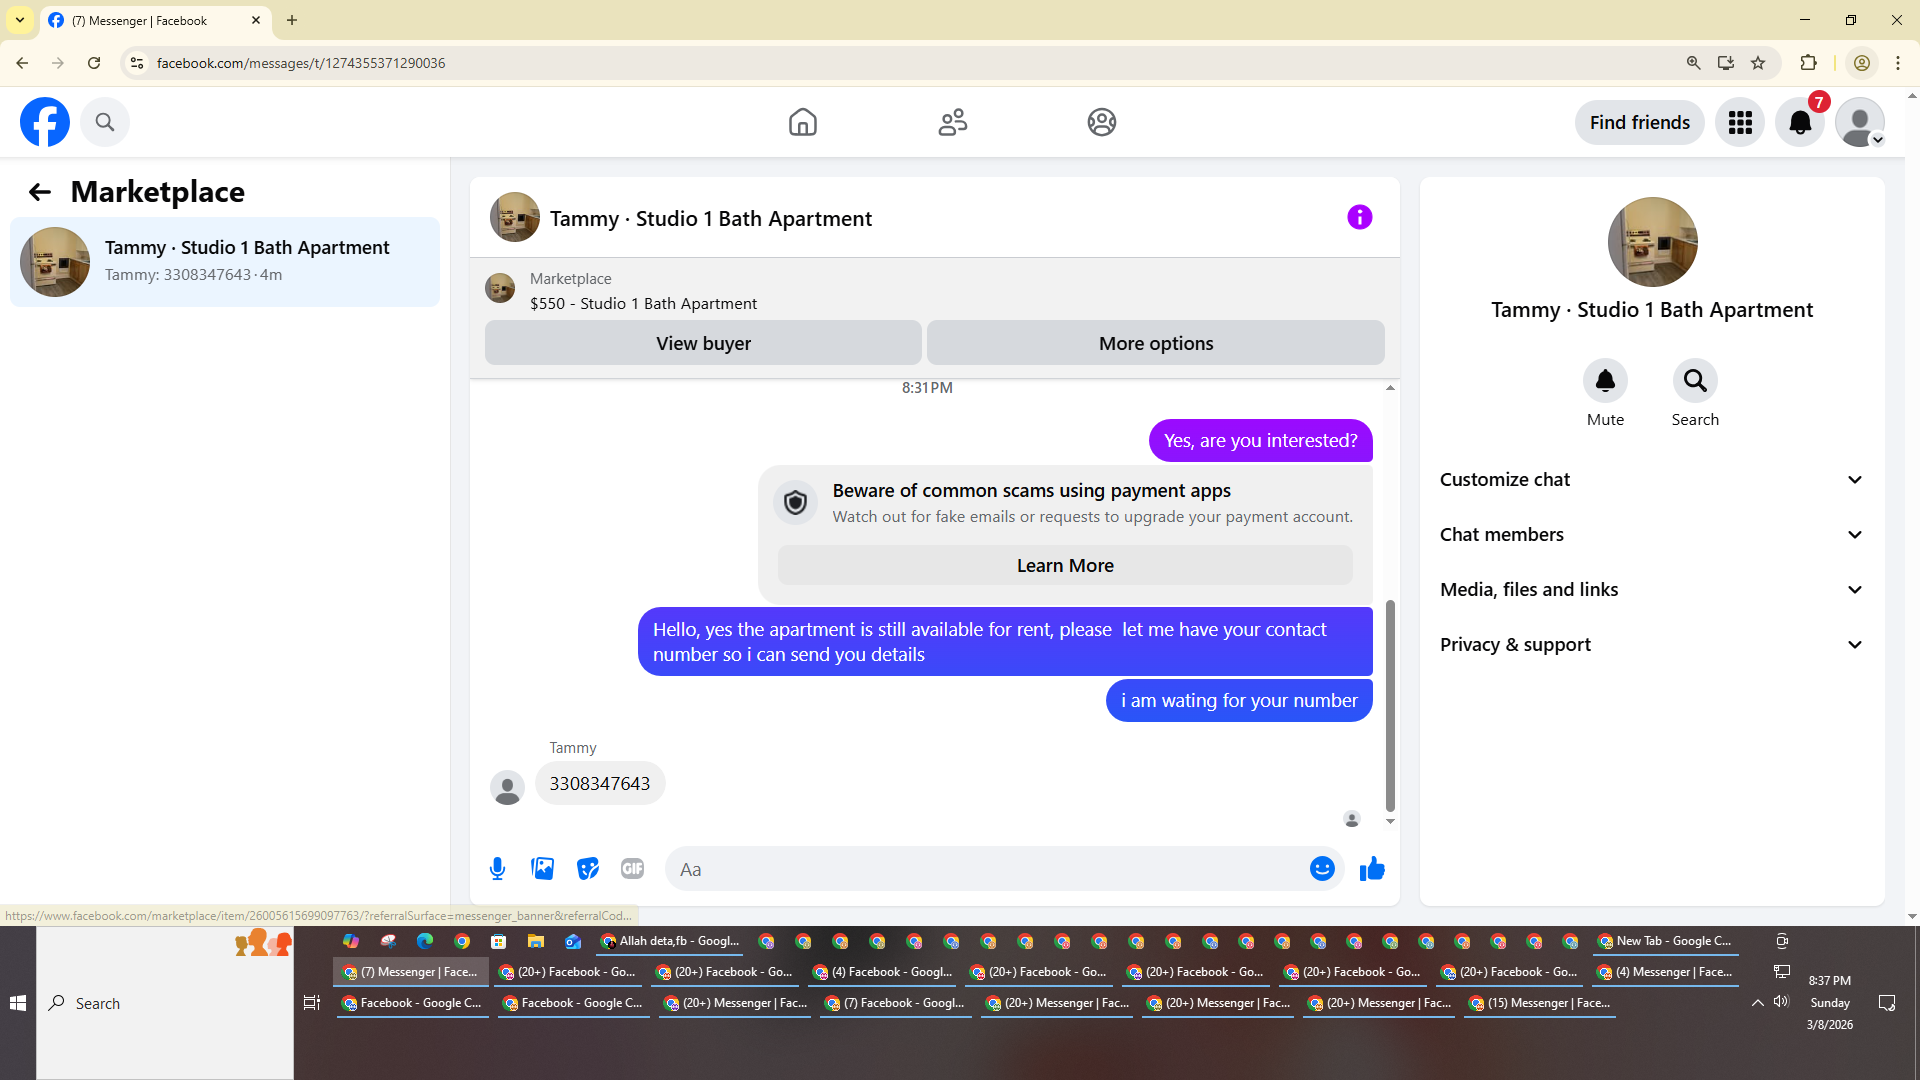Open the GIF picker
Viewport: 1920px width, 1080px height.
pos(632,869)
